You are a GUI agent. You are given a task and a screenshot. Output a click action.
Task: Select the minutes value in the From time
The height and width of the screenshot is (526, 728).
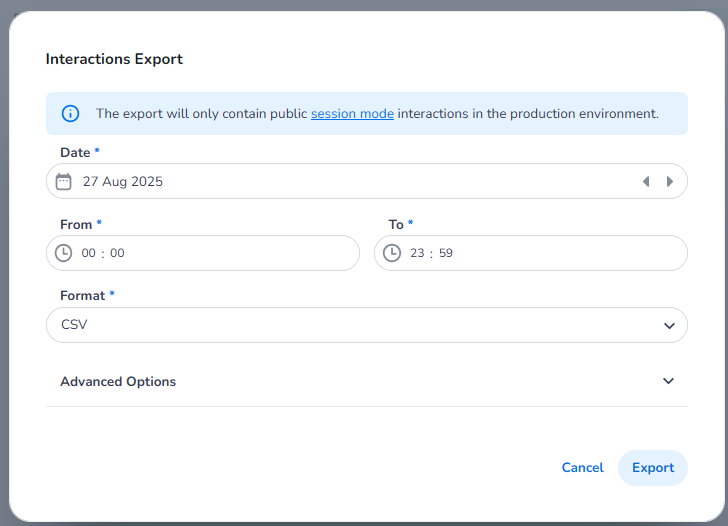point(117,253)
